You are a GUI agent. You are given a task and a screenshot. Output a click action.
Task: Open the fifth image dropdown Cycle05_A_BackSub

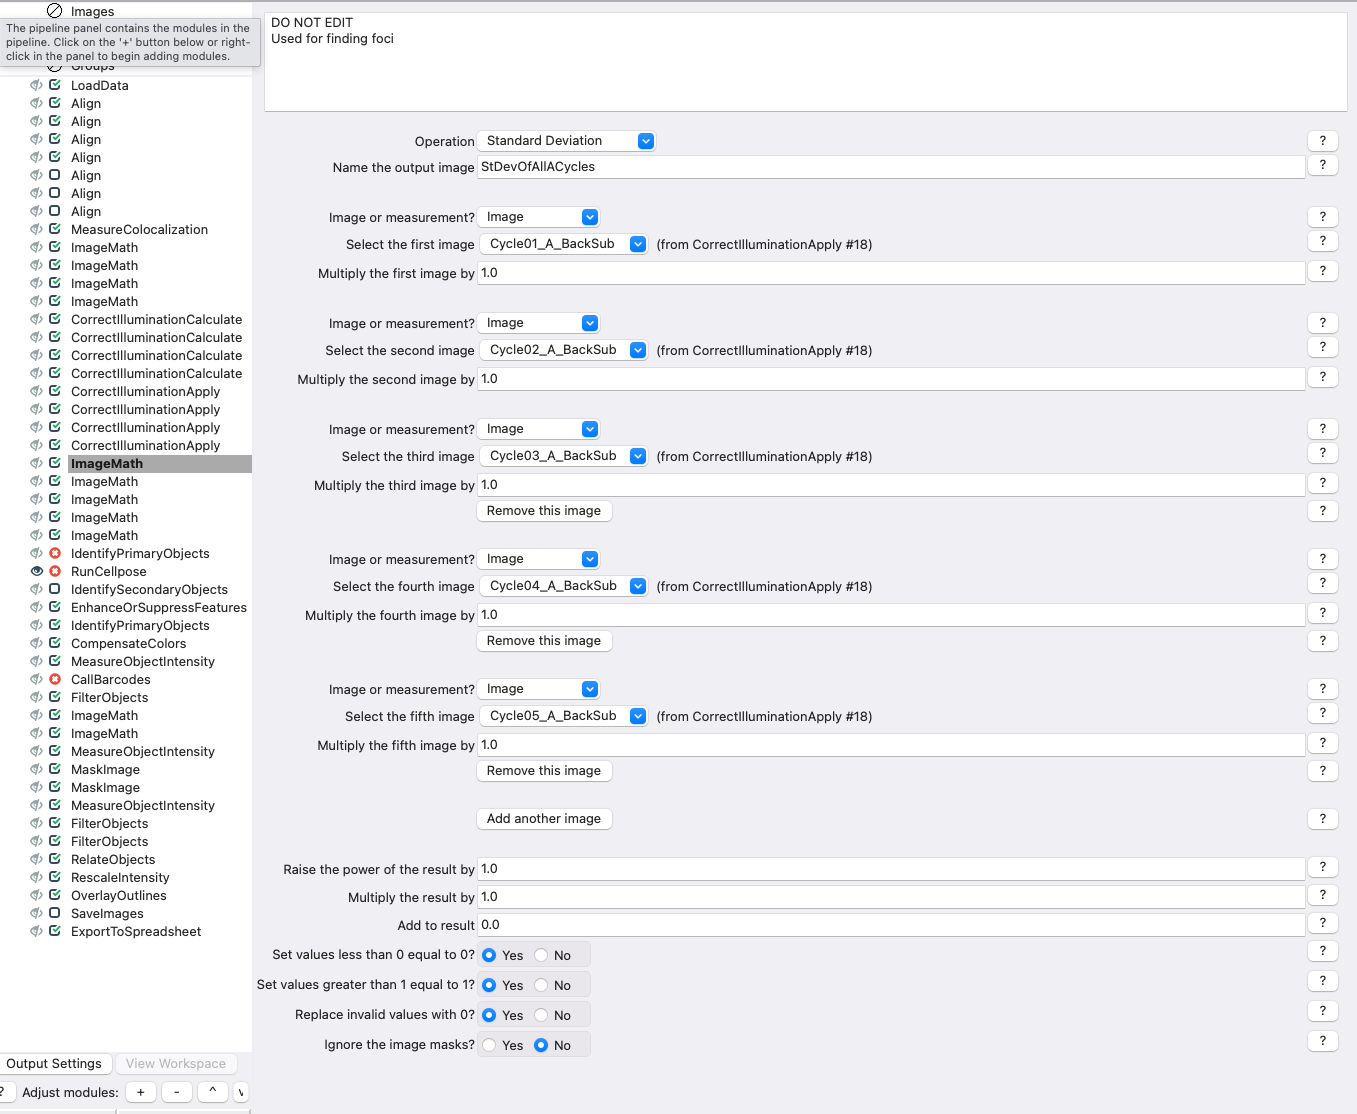(x=563, y=716)
